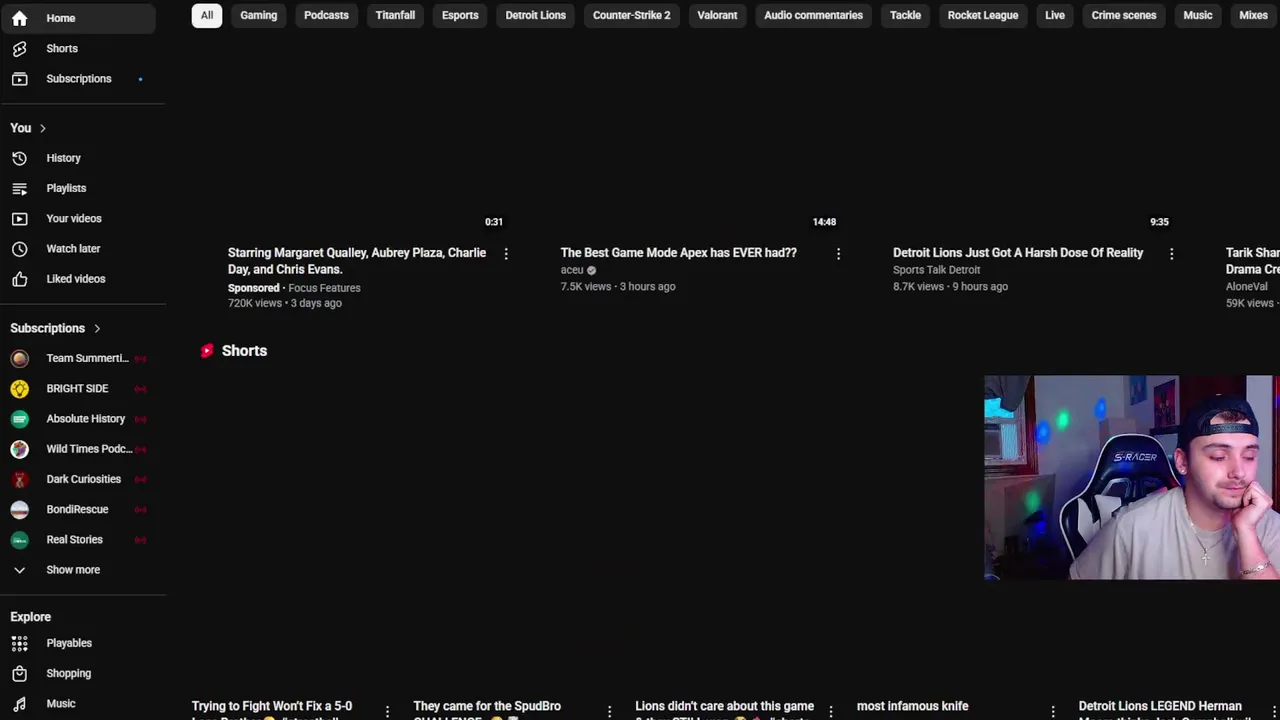The height and width of the screenshot is (720, 1280).
Task: Select the All filter chip
Action: pos(207,15)
